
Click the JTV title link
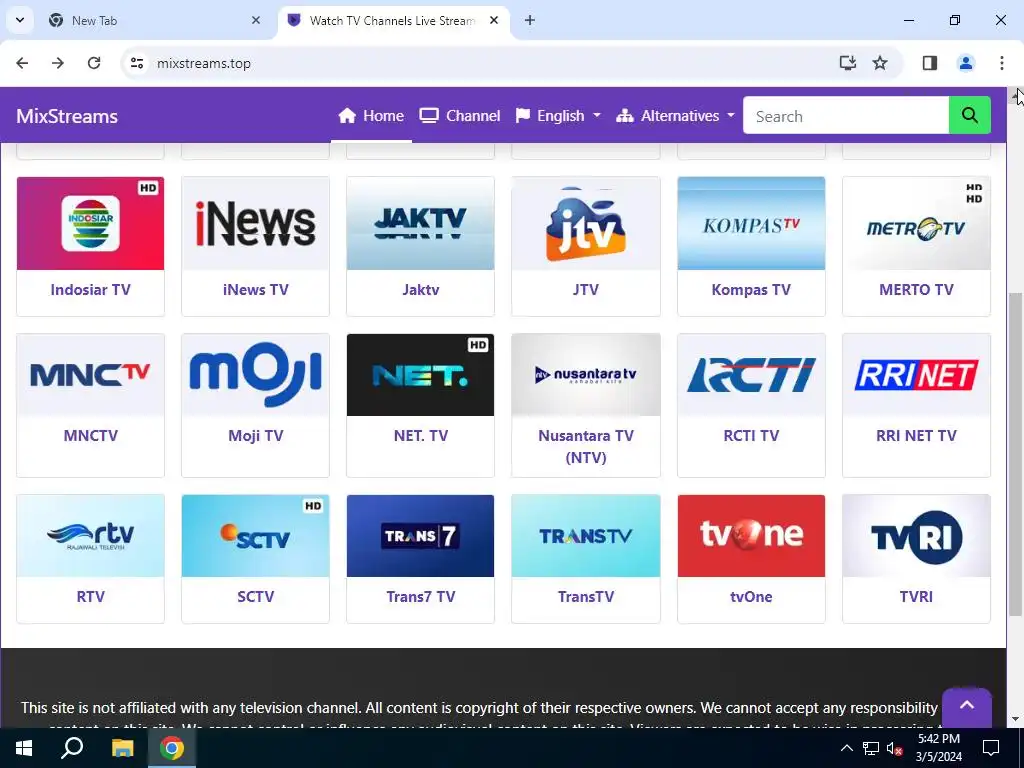click(x=586, y=289)
